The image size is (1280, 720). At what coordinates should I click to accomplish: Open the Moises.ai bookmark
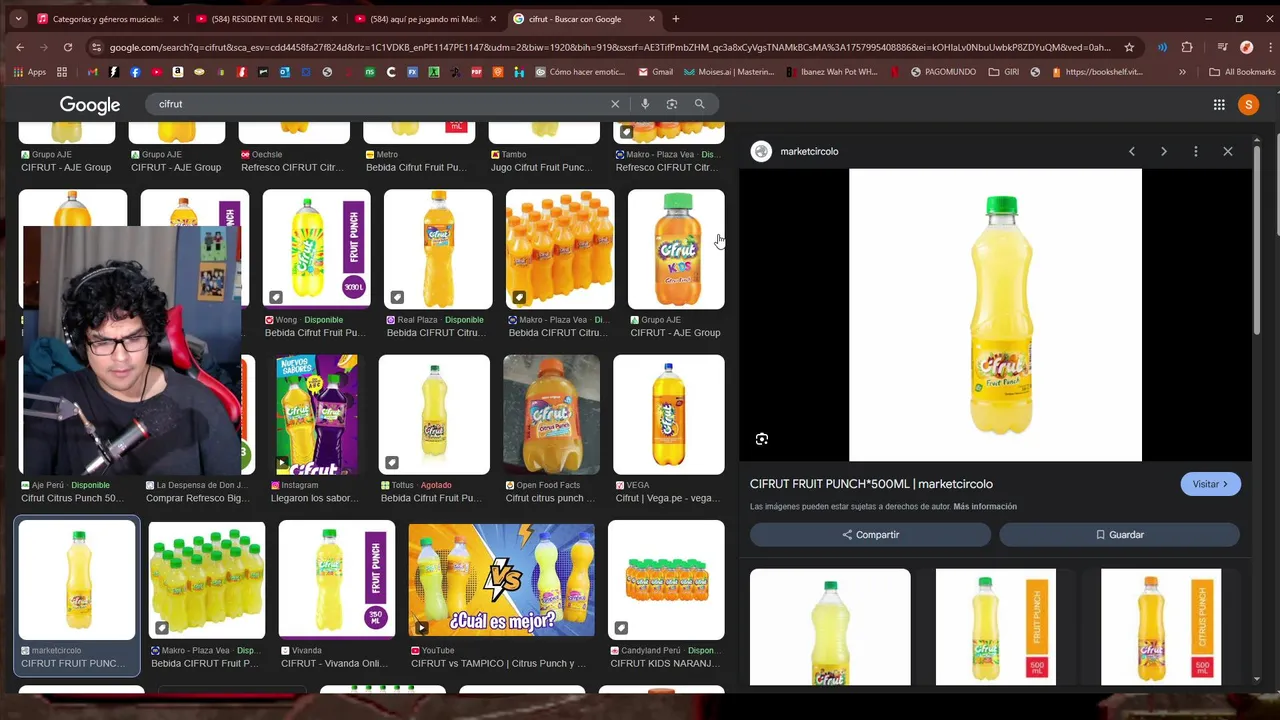[729, 72]
